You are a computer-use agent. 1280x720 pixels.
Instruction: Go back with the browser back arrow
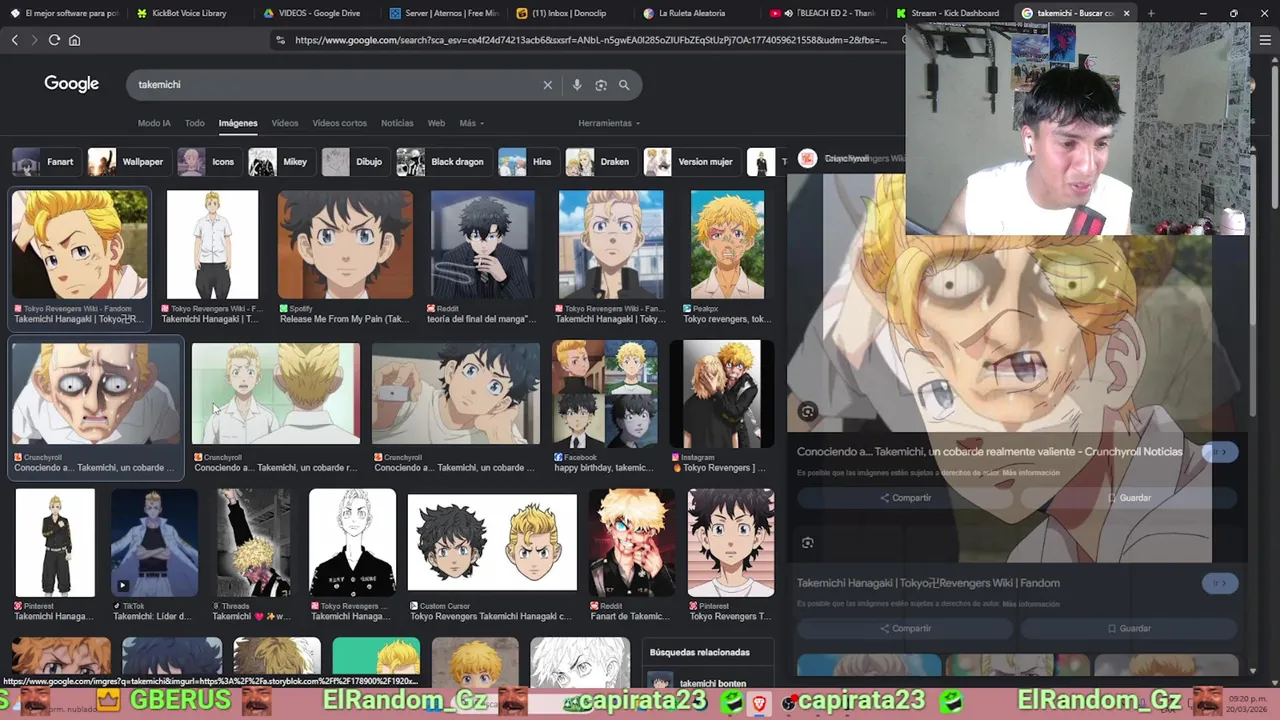(14, 40)
